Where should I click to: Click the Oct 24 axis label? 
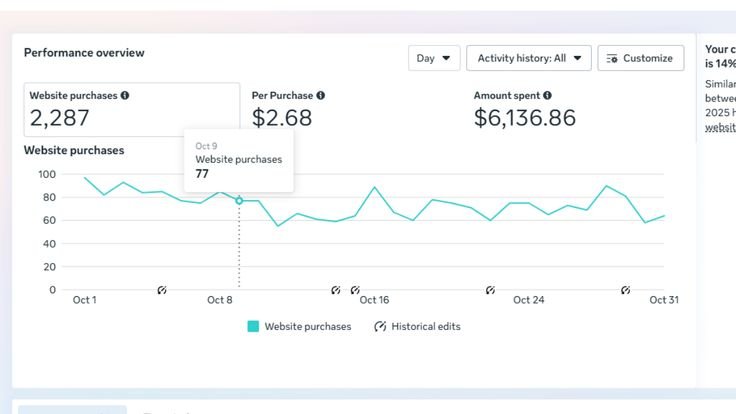point(529,300)
